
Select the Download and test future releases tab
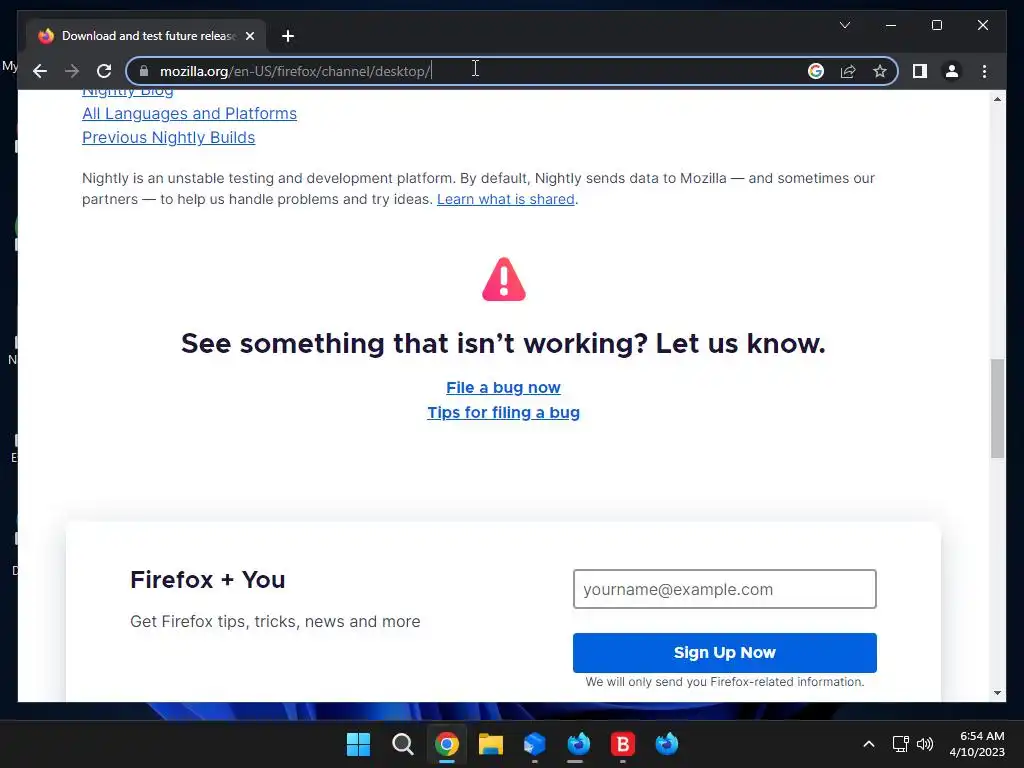[x=147, y=36]
